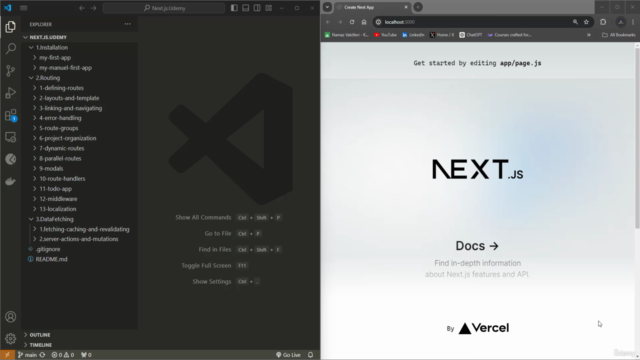Viewport: 640px width, 360px height.
Task: Expand my-first-app folder
Action: coord(79,58)
